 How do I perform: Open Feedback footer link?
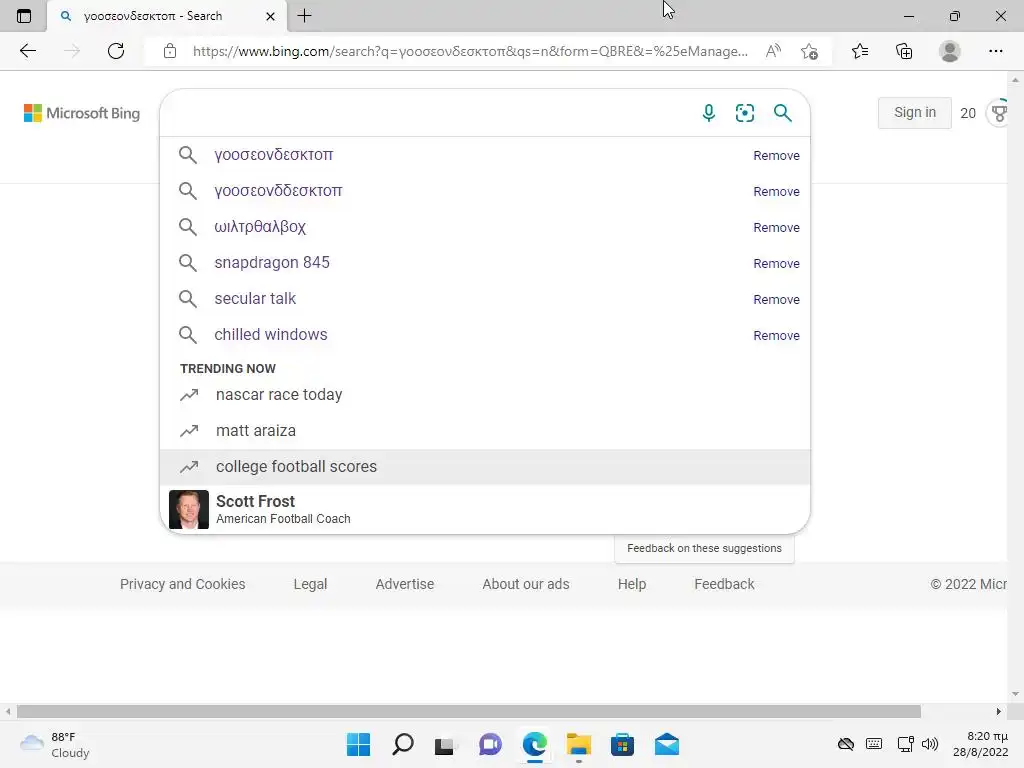724,584
